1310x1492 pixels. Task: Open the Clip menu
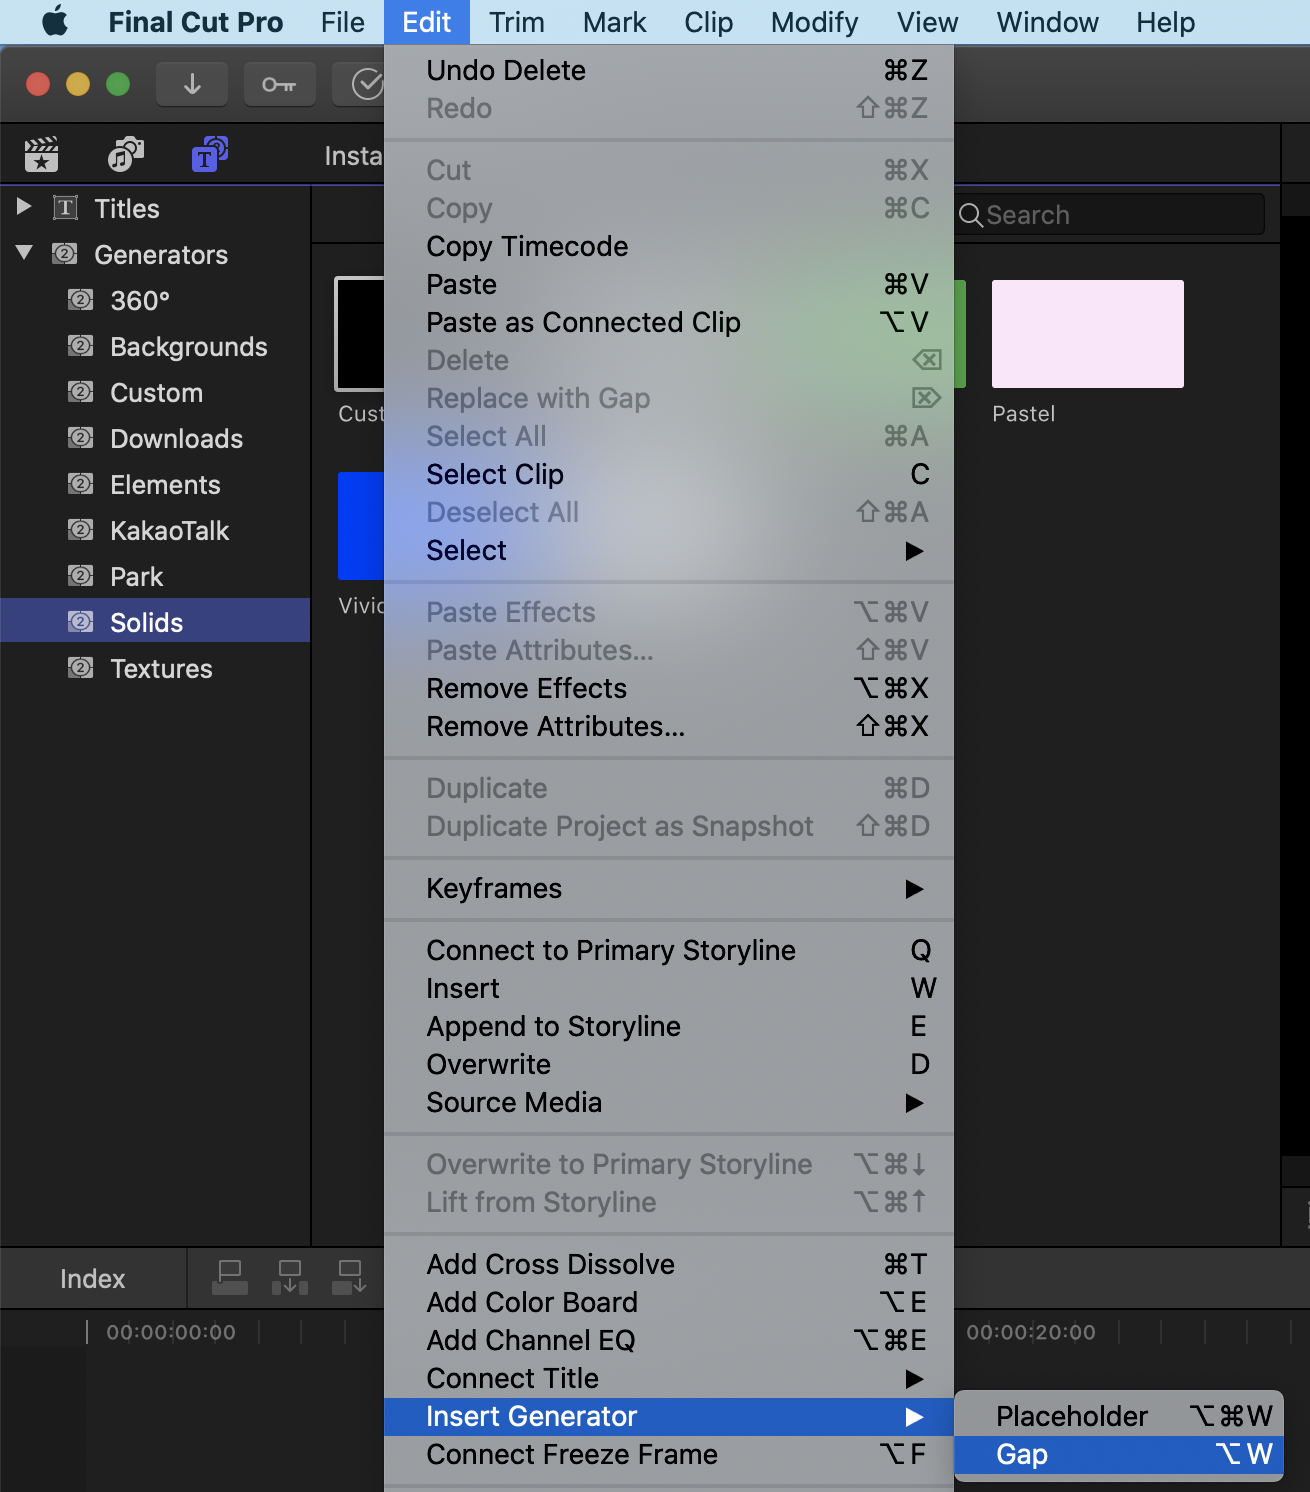tap(709, 22)
